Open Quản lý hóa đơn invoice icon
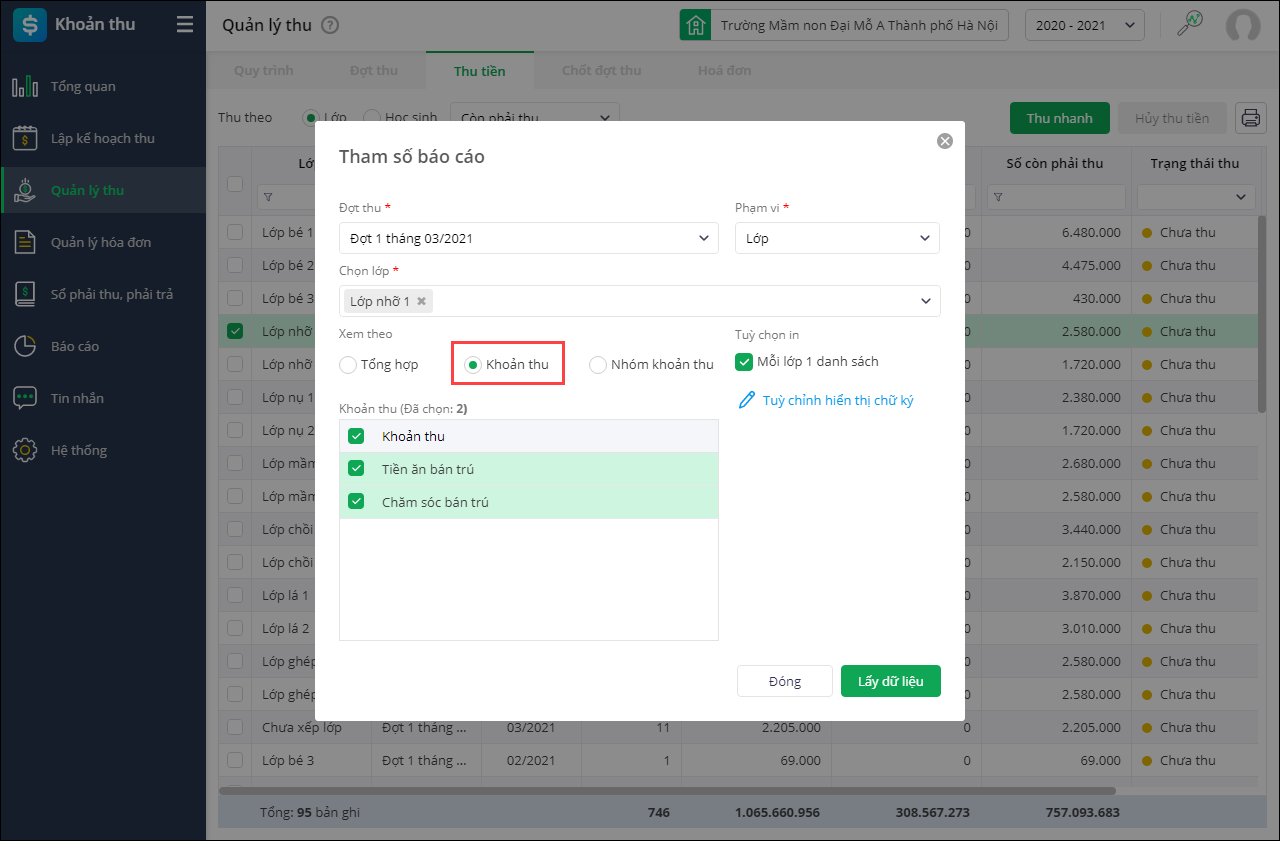 point(25,243)
